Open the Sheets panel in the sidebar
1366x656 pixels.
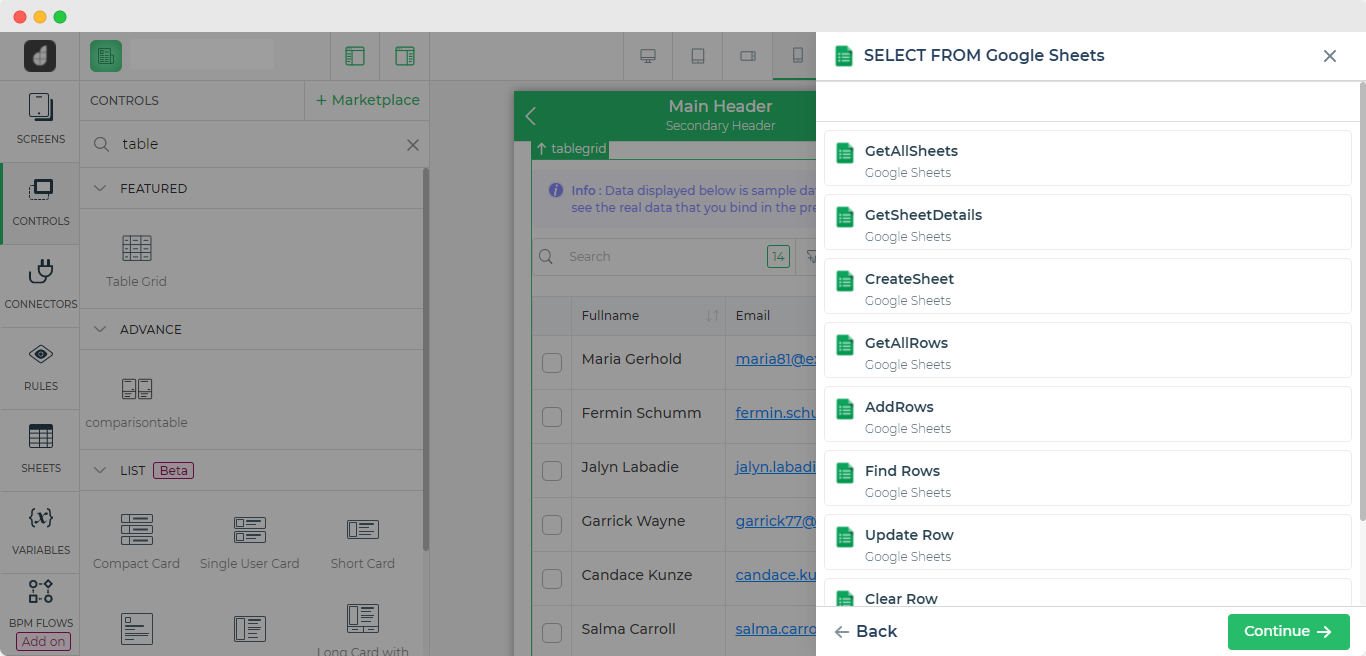coord(40,449)
